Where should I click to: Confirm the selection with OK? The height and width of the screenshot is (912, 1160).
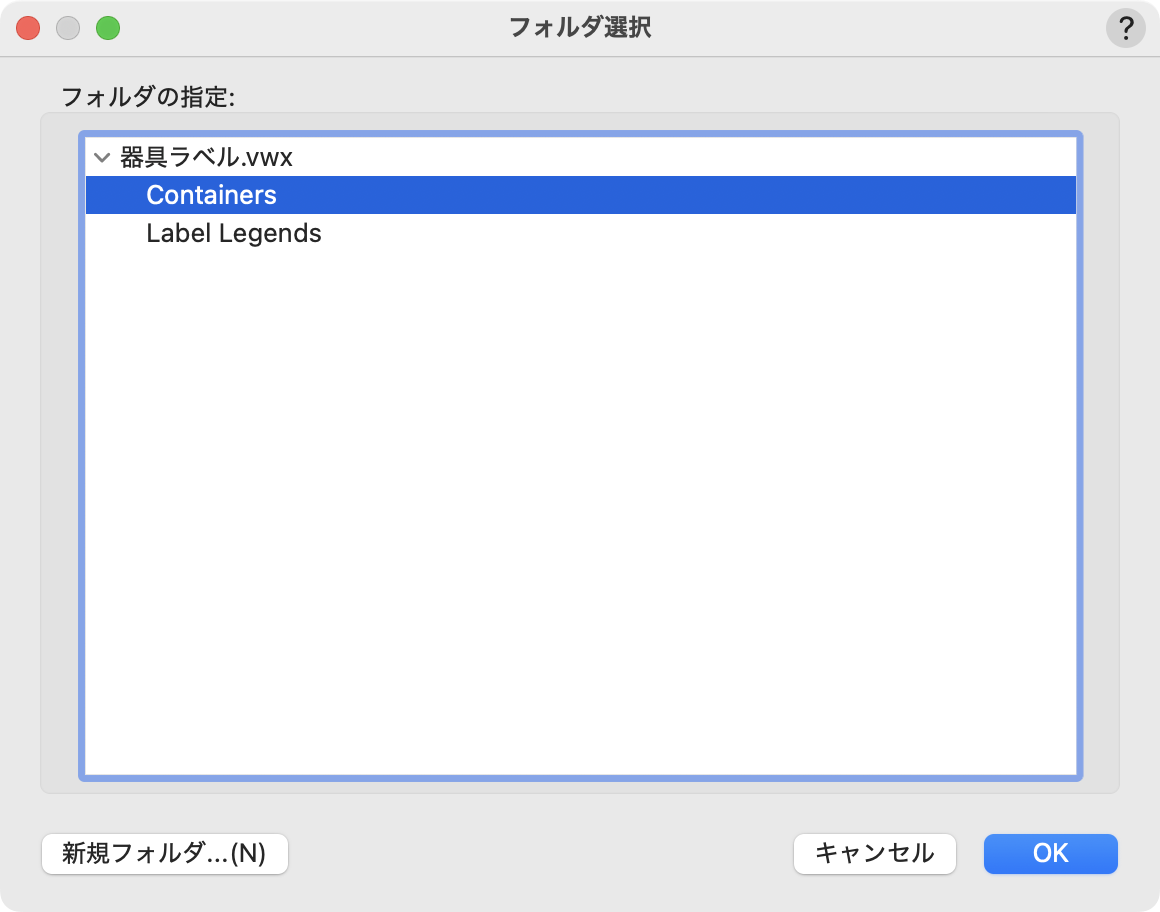(x=1050, y=854)
